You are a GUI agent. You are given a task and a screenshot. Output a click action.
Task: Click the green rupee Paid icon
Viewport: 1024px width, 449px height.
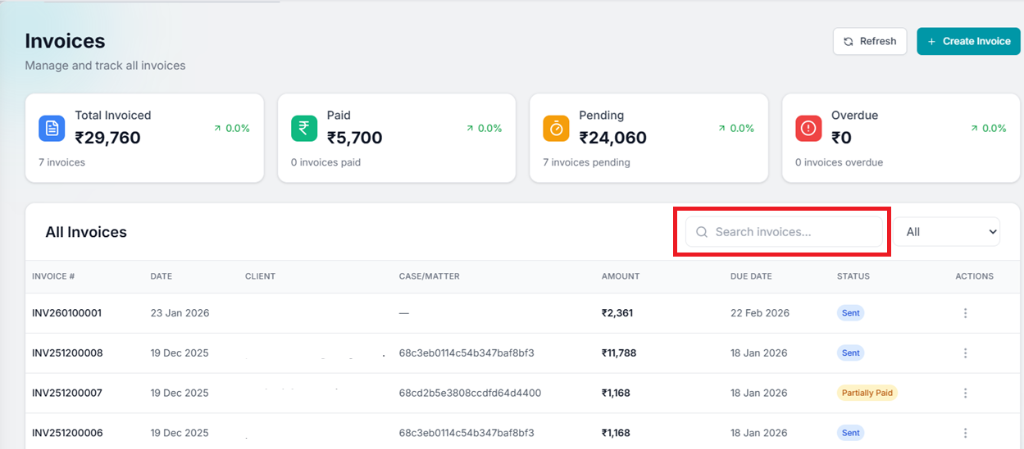pos(304,128)
